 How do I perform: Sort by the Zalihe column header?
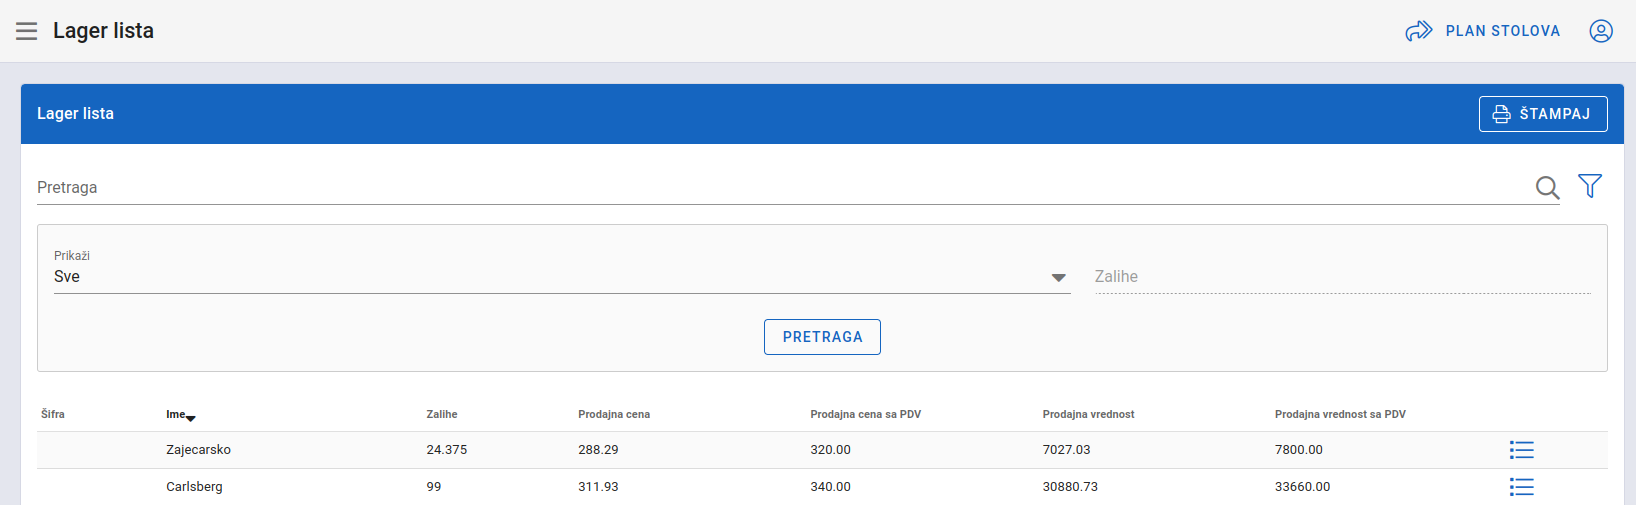click(x=442, y=414)
